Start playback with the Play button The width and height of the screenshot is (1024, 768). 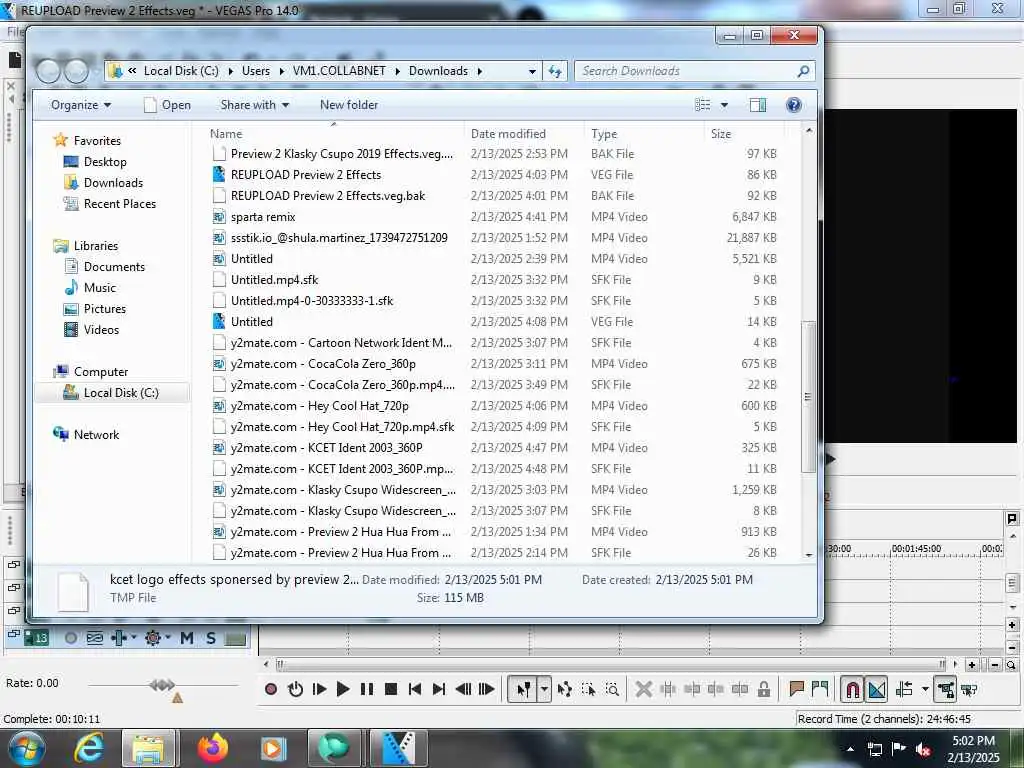(x=343, y=689)
